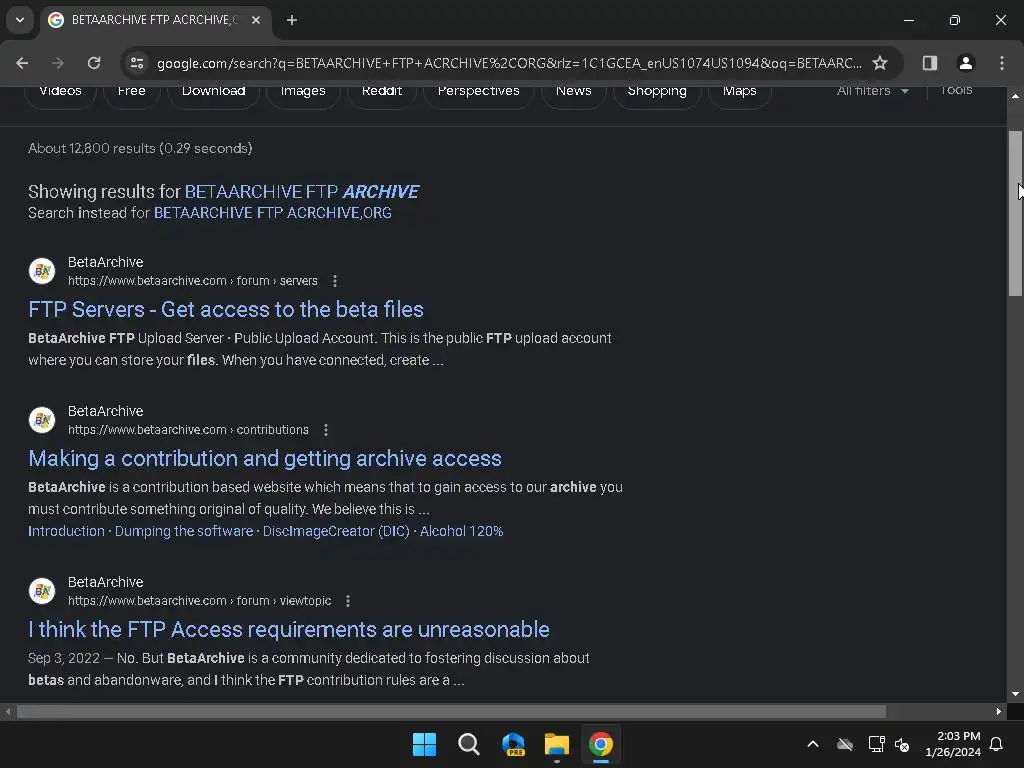Click BetaArchive favicon of viewtopic result

point(42,590)
